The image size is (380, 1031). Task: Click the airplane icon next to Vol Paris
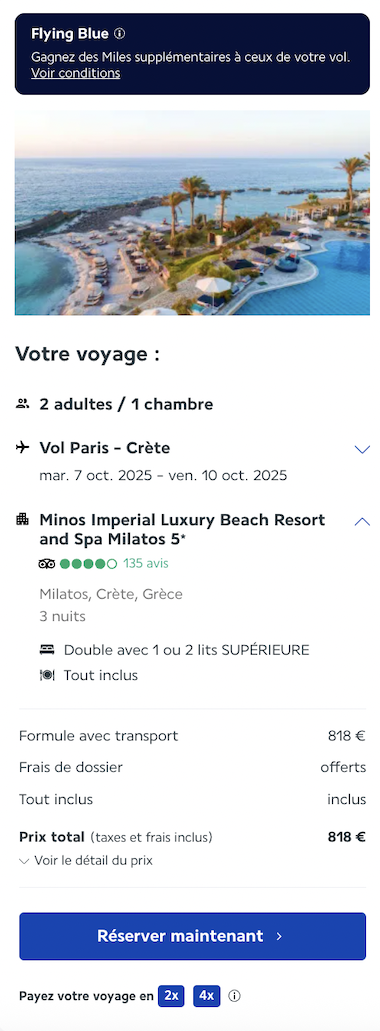point(22,448)
